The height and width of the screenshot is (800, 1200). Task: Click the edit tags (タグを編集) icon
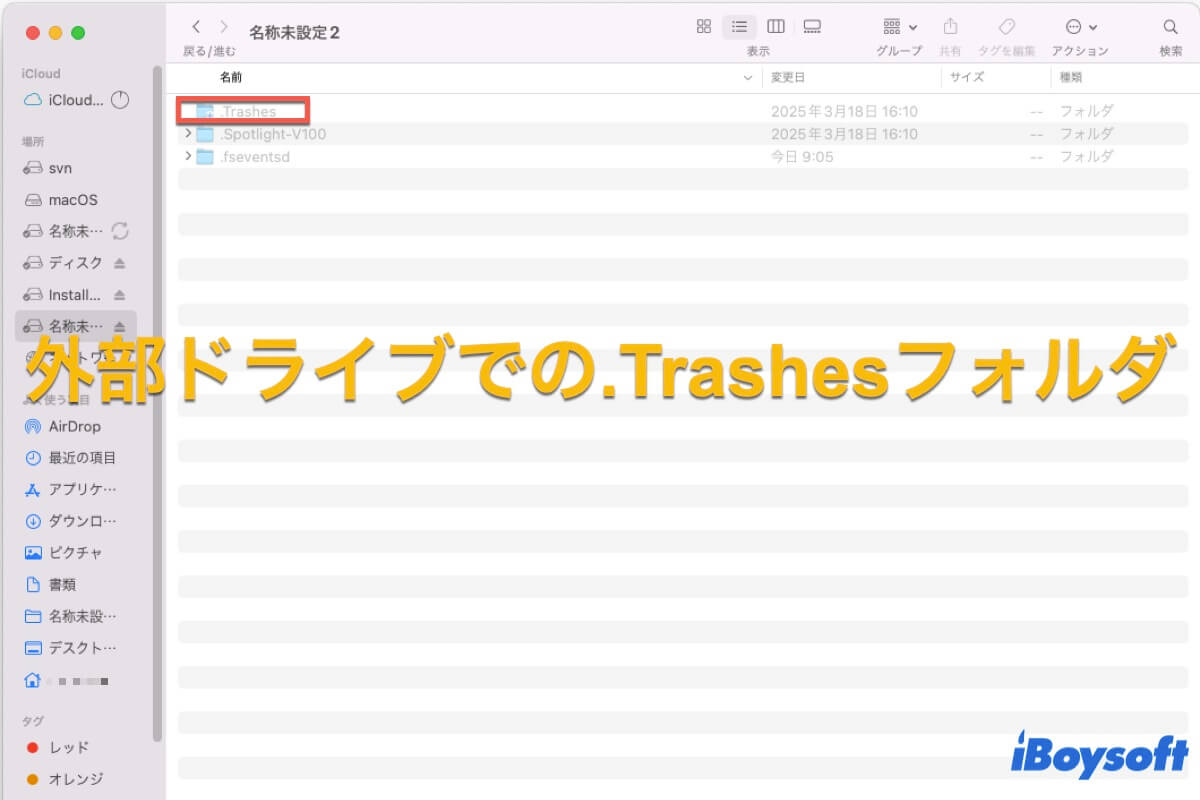tap(1007, 27)
